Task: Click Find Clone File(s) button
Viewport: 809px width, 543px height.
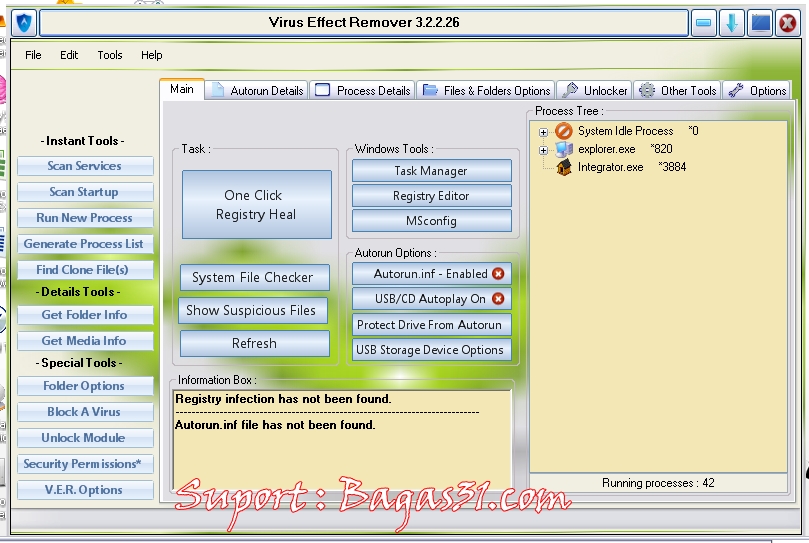Action: [x=85, y=269]
